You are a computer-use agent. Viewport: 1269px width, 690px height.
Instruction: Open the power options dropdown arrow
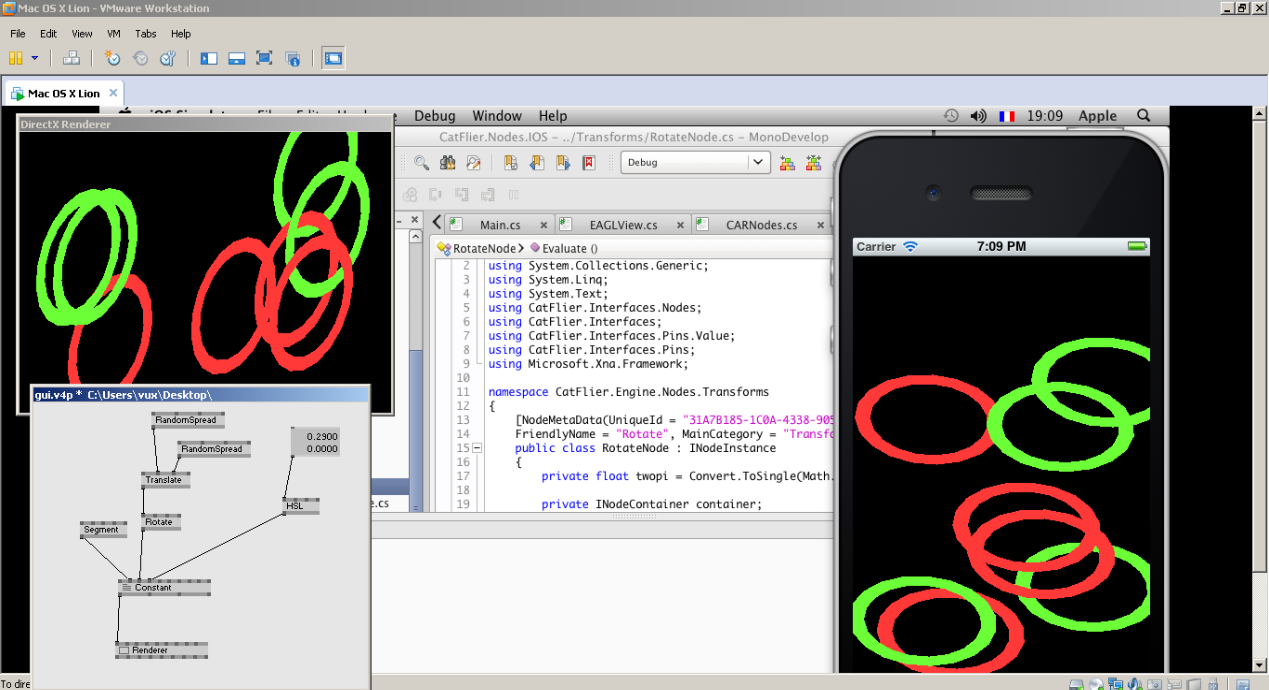(x=35, y=58)
